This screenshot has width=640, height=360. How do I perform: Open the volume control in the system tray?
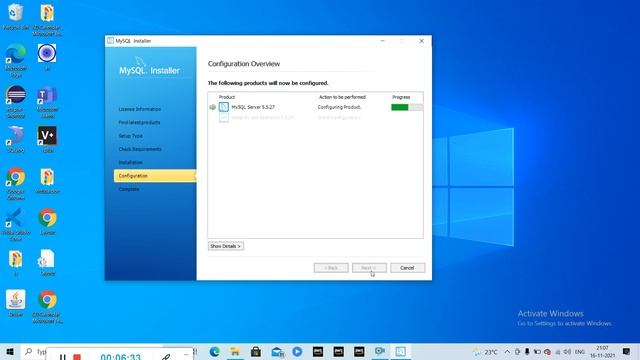[x=567, y=351]
